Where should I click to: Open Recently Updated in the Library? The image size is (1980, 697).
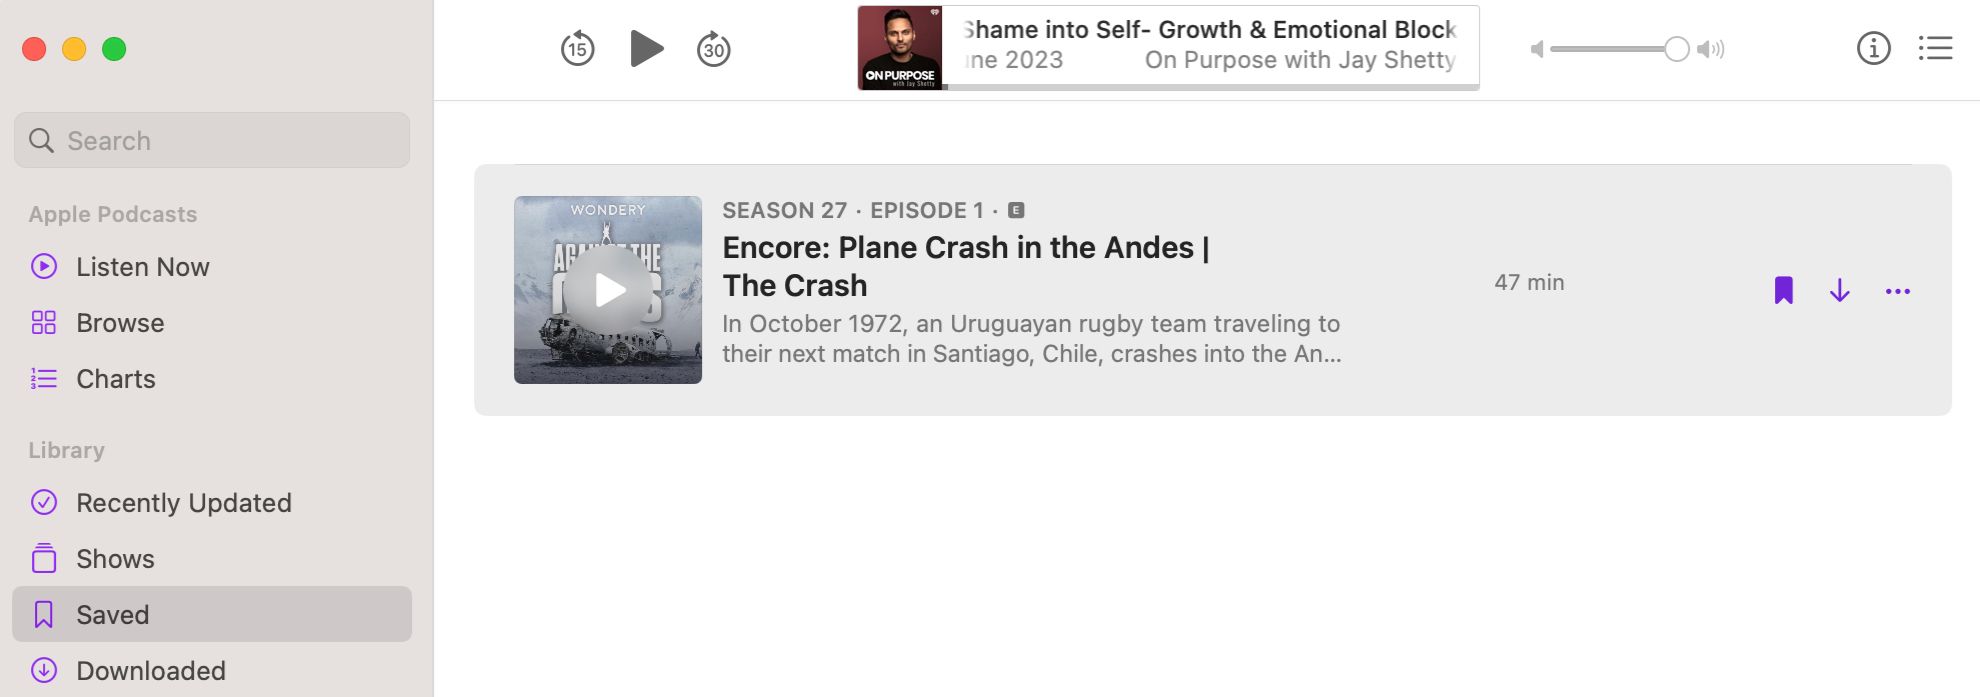coord(184,502)
